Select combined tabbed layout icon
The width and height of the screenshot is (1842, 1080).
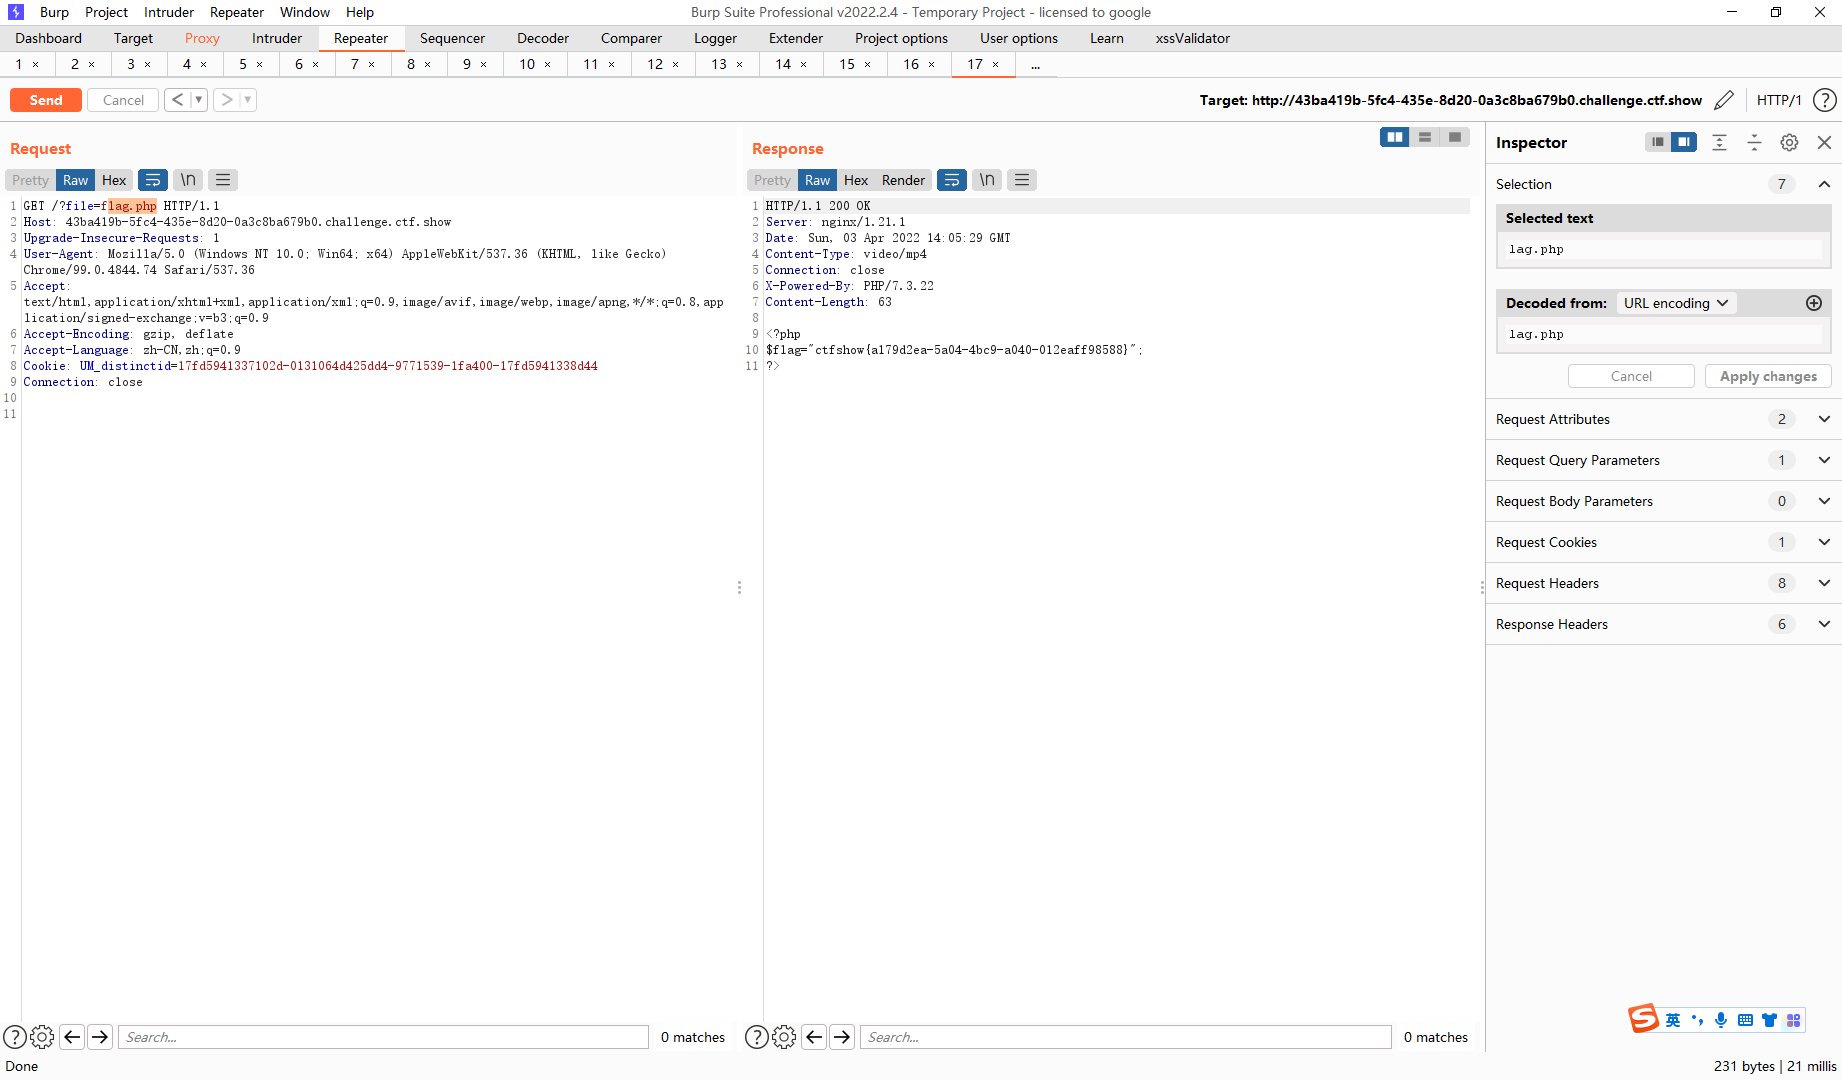click(1455, 137)
